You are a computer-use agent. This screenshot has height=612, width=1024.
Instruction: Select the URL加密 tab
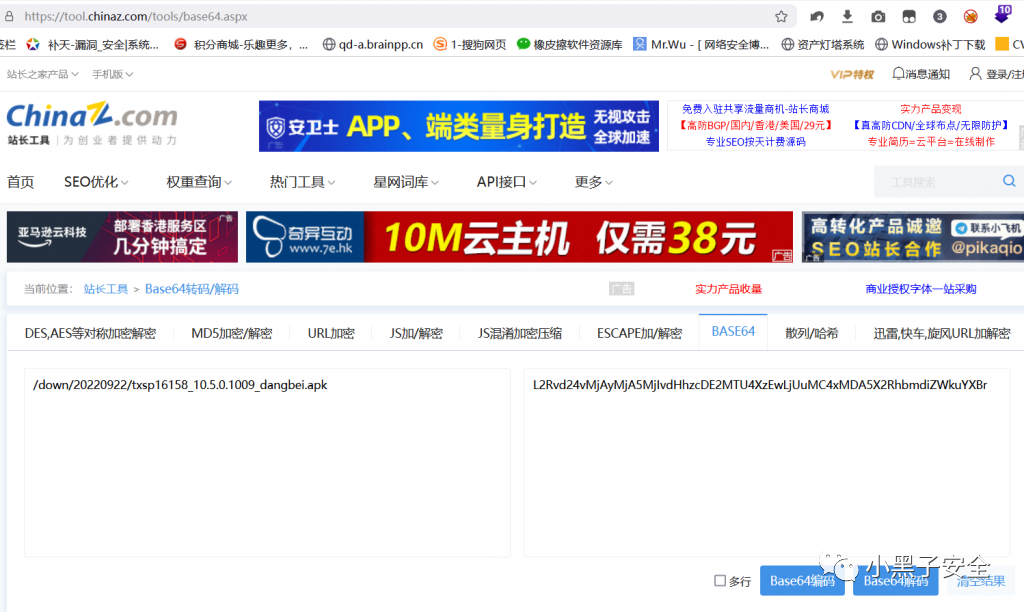pyautogui.click(x=330, y=333)
